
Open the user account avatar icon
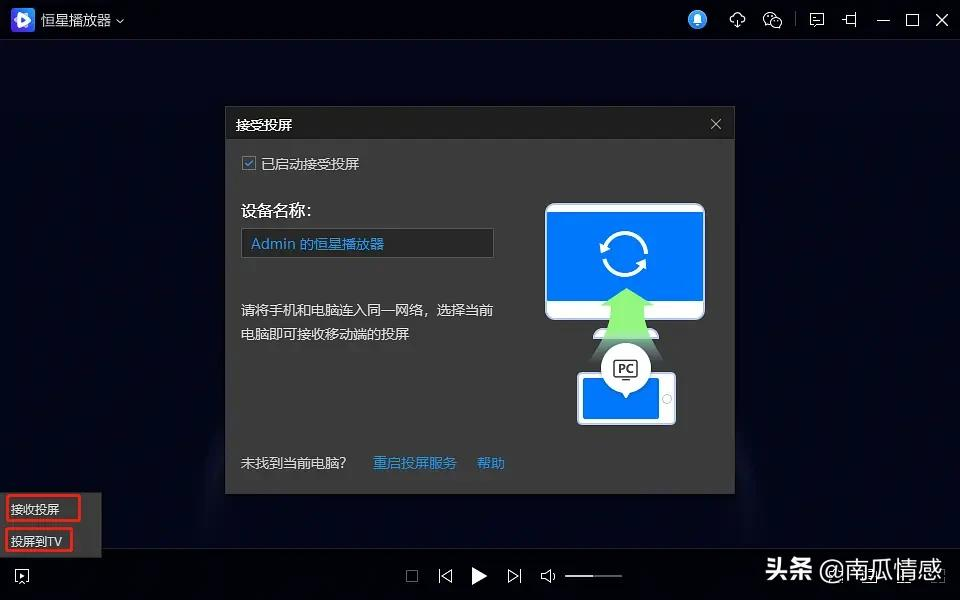[x=697, y=20]
